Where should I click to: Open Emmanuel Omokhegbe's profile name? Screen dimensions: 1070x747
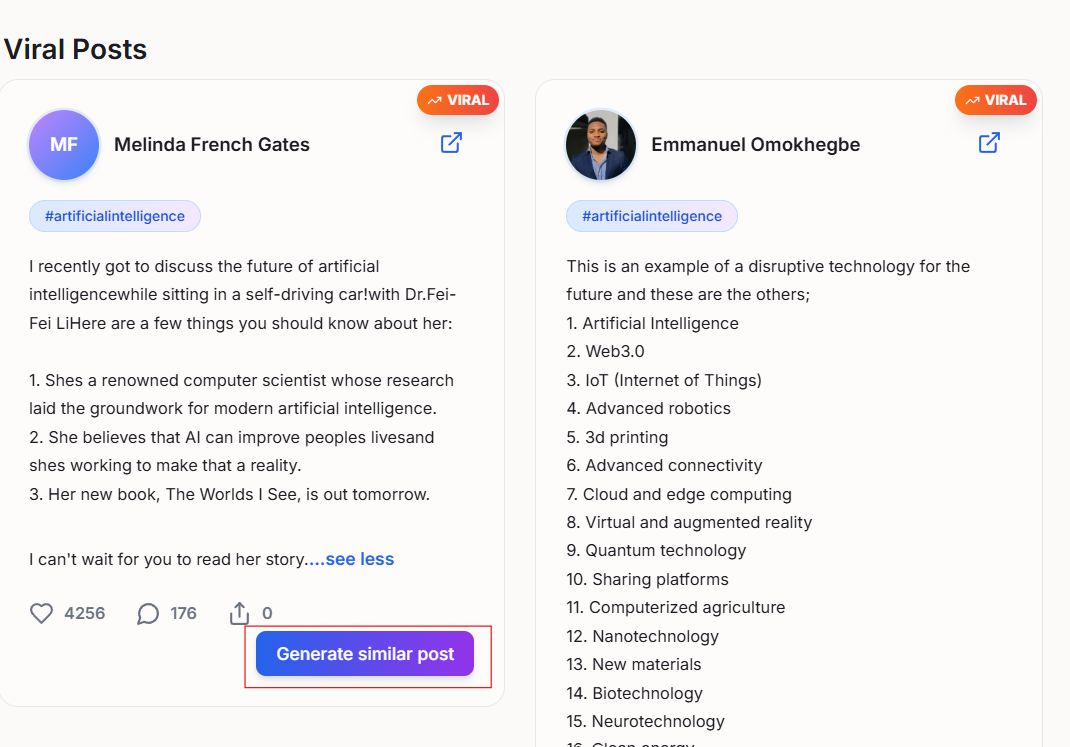point(755,144)
